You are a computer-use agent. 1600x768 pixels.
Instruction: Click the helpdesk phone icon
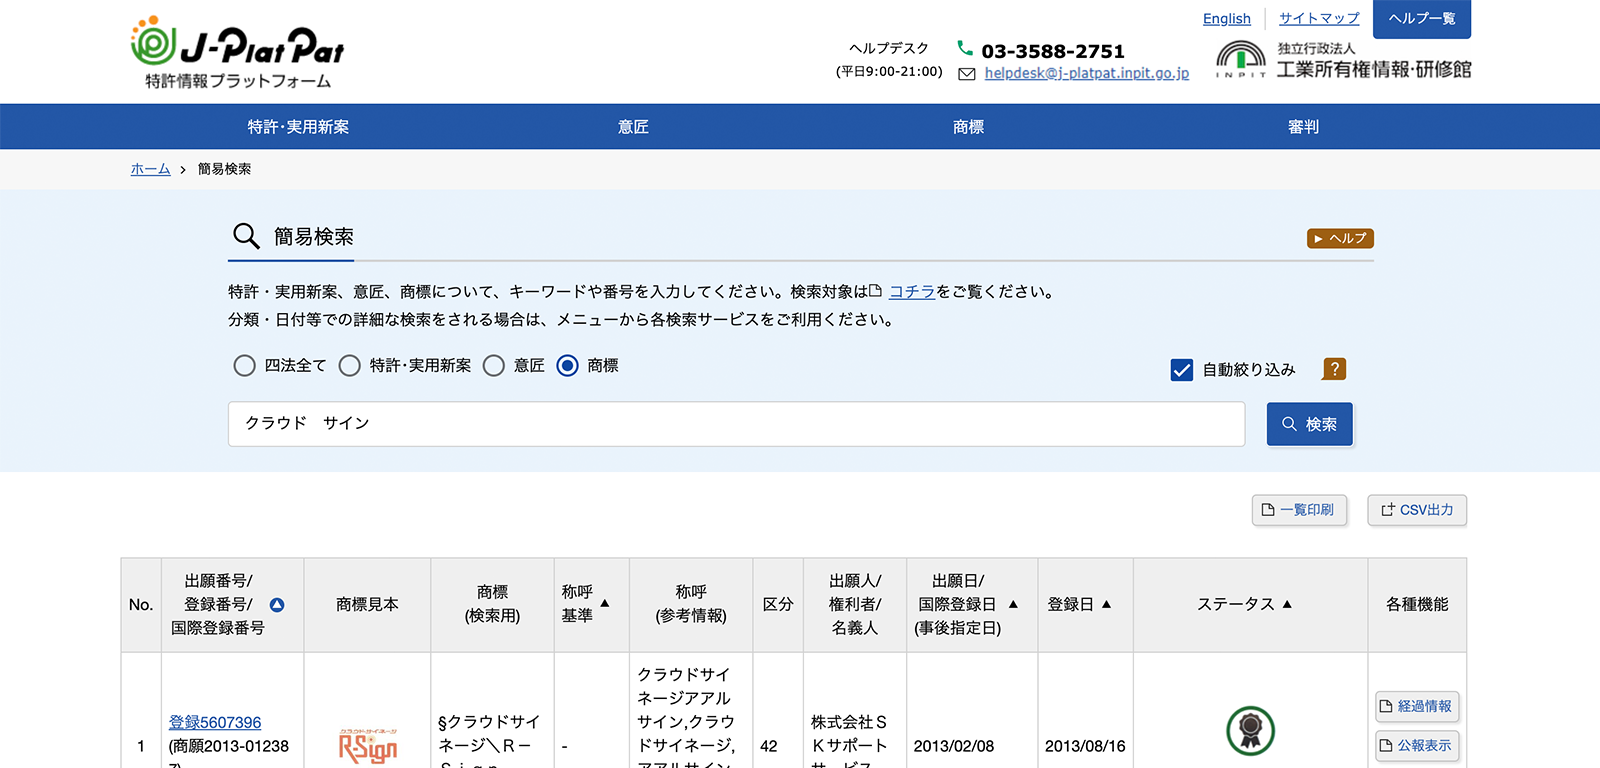965,48
